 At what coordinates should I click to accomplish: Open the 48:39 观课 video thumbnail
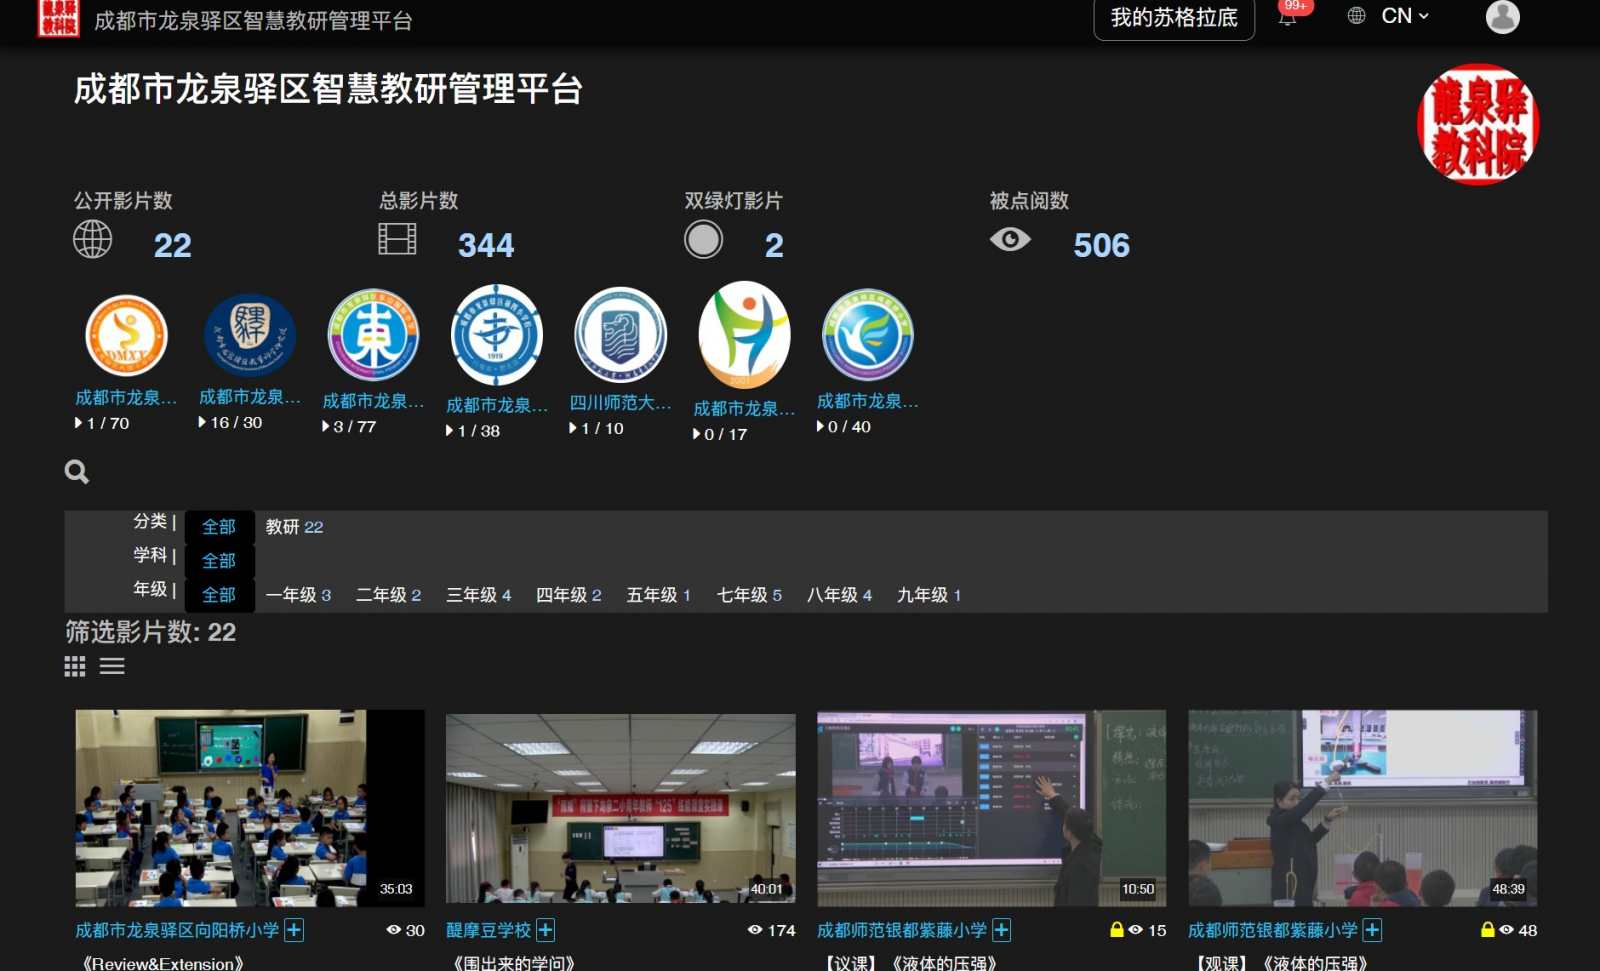(1362, 808)
